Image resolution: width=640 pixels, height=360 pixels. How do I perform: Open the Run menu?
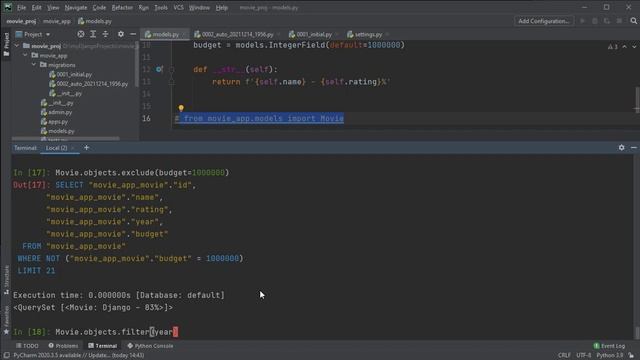[144, 8]
